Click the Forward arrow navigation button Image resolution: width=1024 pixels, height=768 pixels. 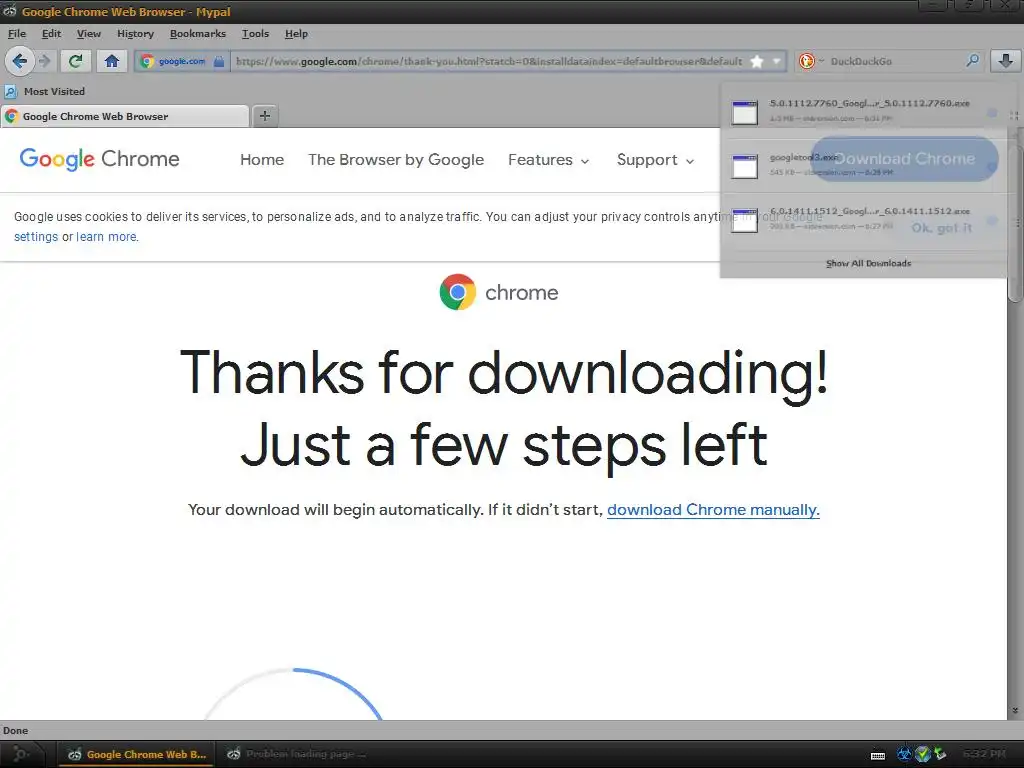tap(45, 61)
